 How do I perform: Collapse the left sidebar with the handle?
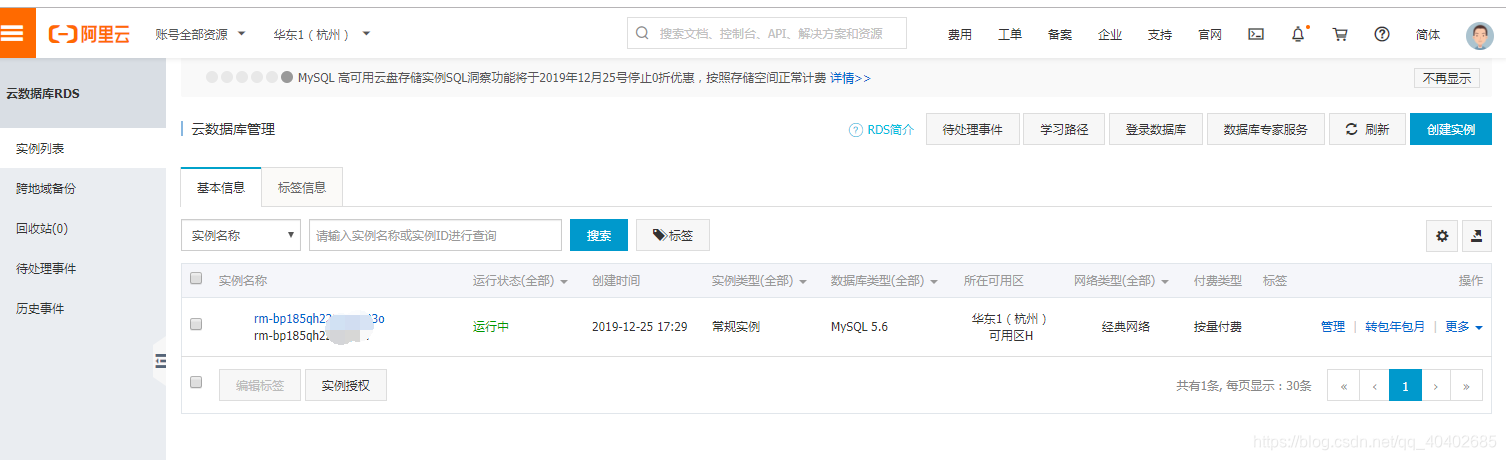[x=160, y=361]
